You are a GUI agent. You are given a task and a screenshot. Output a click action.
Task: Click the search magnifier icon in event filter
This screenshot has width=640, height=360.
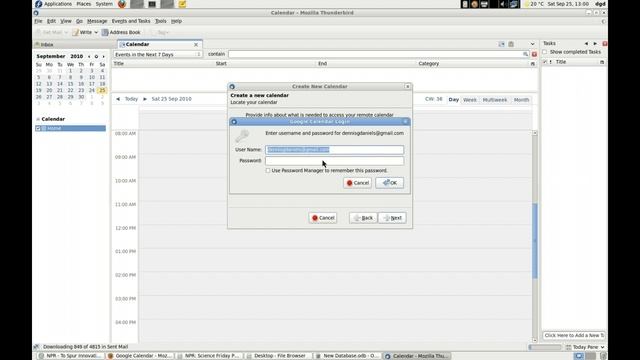point(525,54)
